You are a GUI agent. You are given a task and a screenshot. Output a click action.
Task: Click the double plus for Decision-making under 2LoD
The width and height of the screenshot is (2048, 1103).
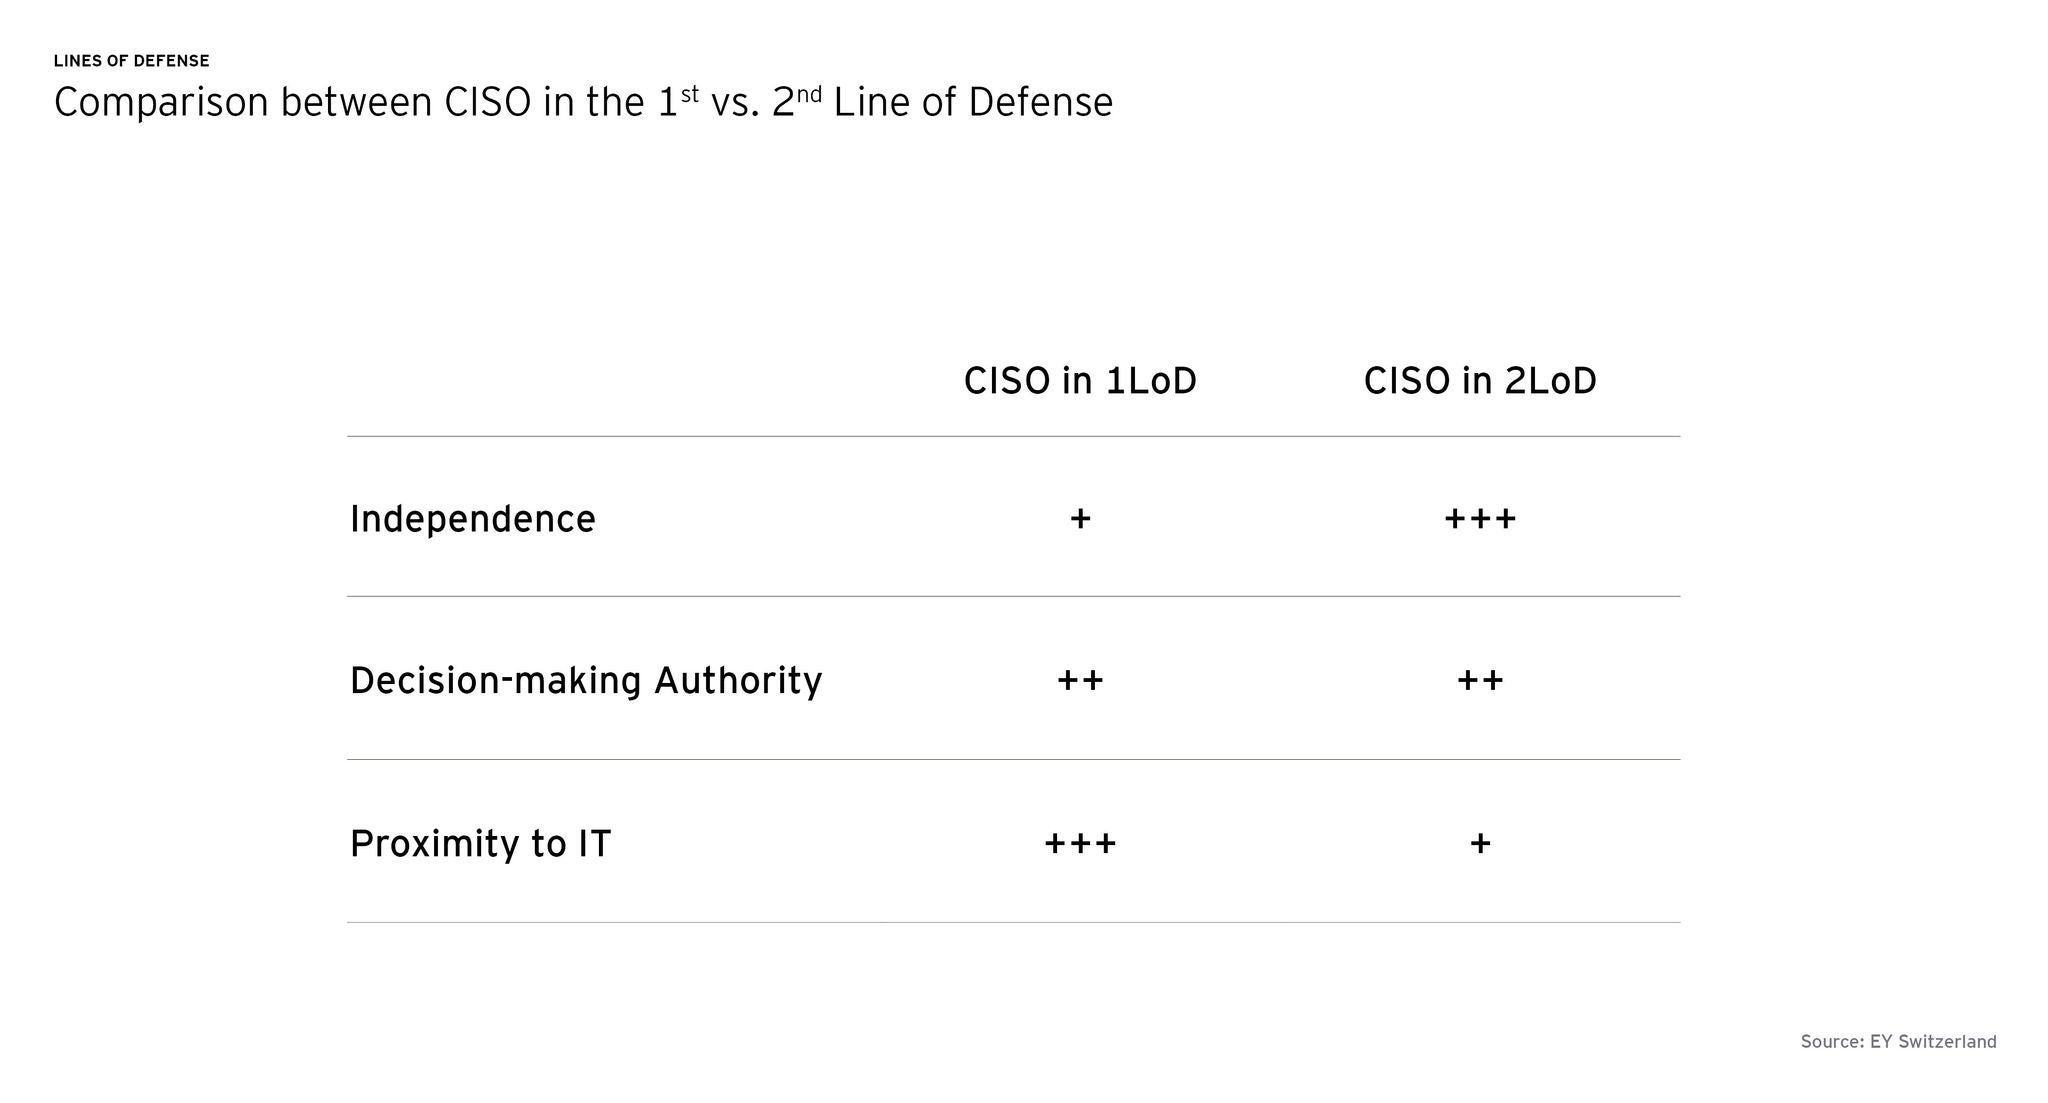[1480, 681]
